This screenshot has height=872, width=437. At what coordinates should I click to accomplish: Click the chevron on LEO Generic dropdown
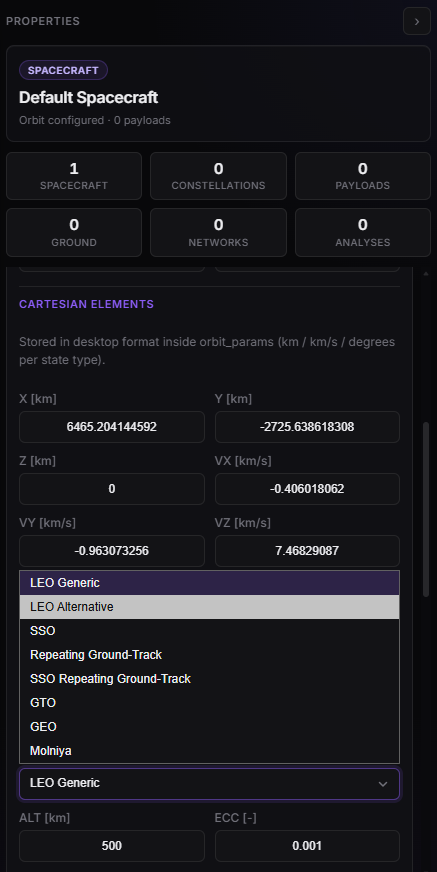(383, 784)
